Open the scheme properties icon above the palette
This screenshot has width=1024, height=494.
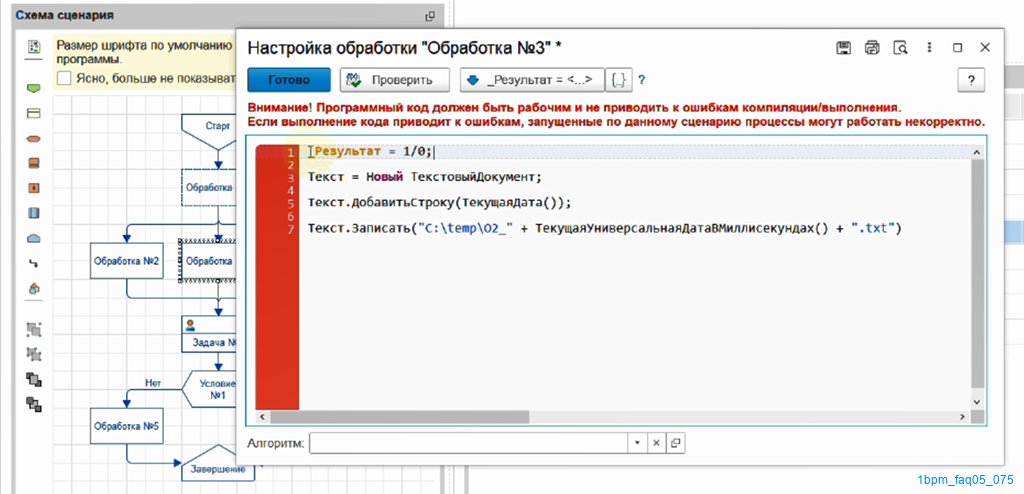pos(34,47)
